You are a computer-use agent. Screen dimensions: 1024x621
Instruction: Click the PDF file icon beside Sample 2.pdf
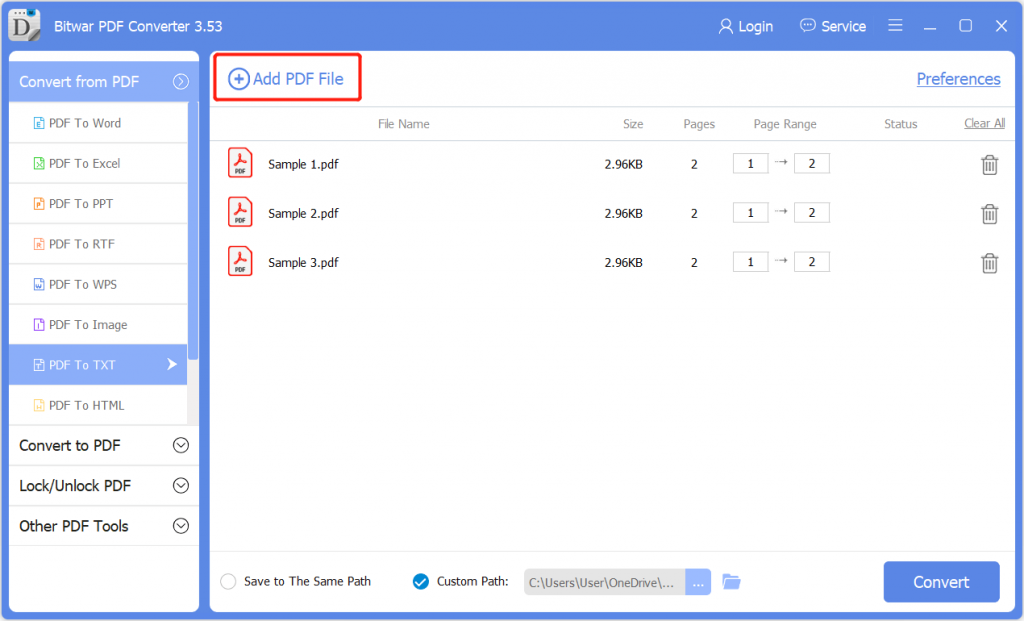point(240,213)
